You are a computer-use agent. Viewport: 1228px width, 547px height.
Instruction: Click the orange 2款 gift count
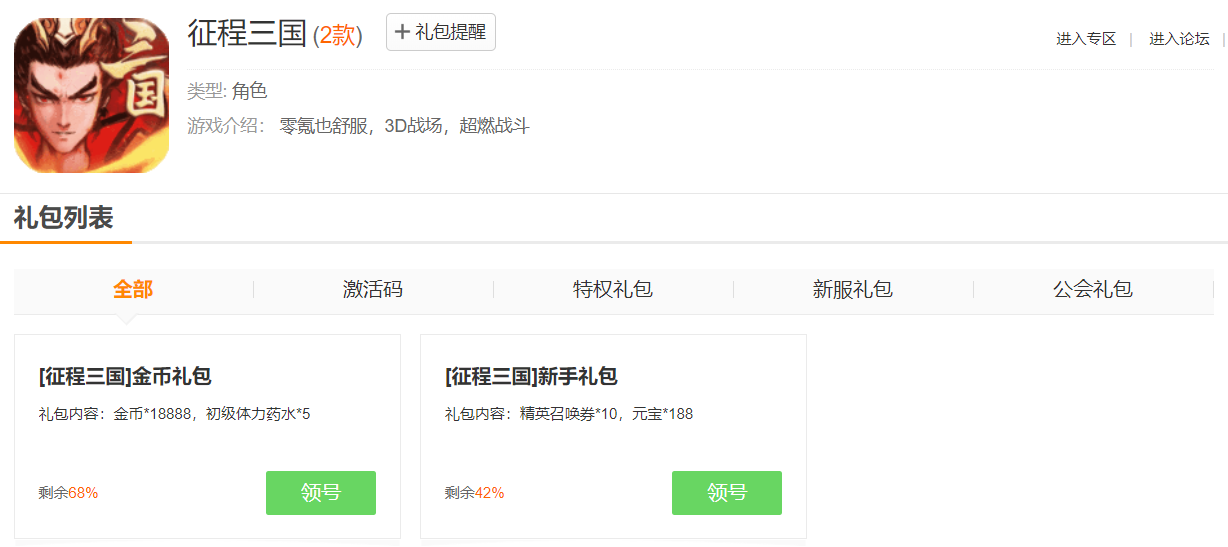point(338,36)
